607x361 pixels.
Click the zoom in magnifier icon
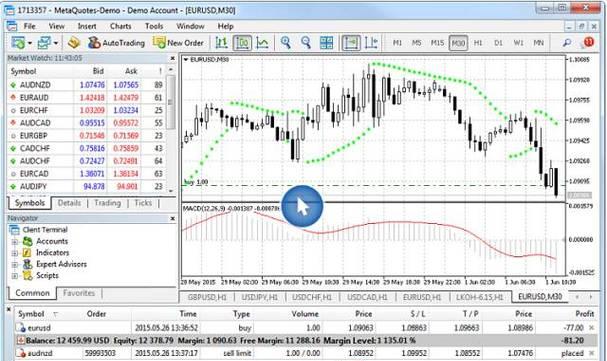click(286, 43)
